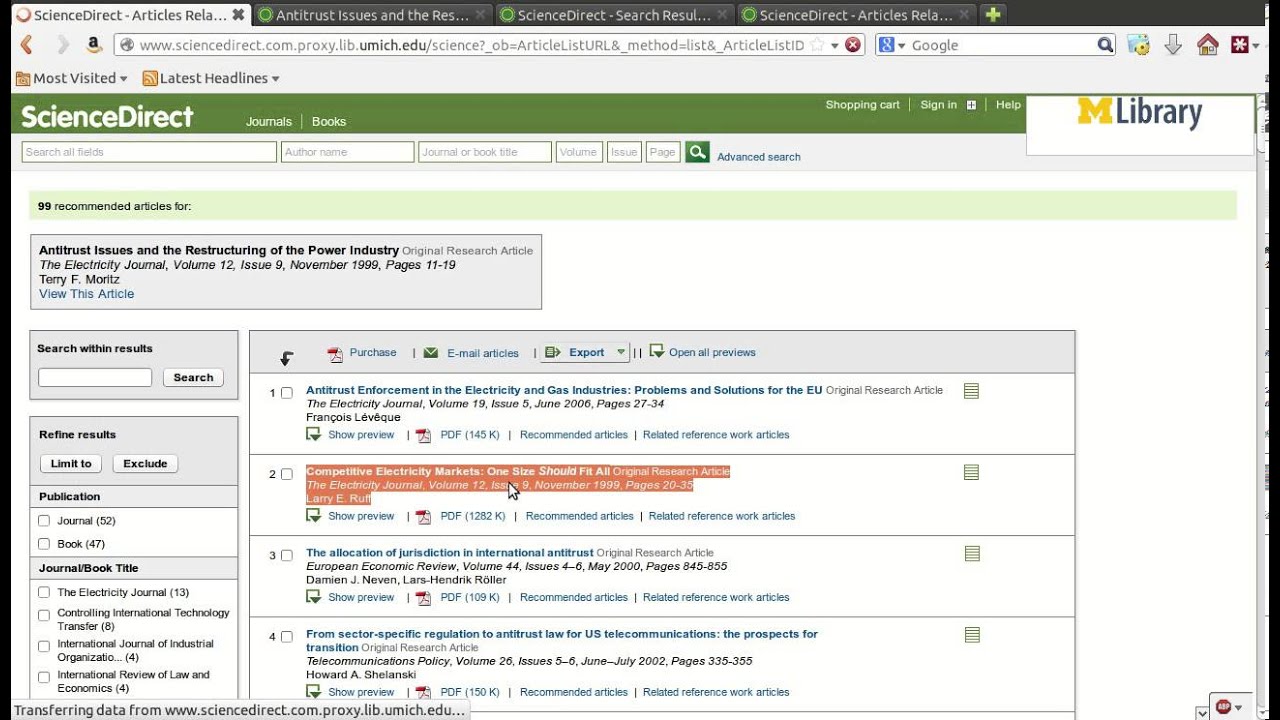Viewport: 1280px width, 720px height.
Task: Expand Show preview for article 3
Action: pyautogui.click(x=361, y=597)
